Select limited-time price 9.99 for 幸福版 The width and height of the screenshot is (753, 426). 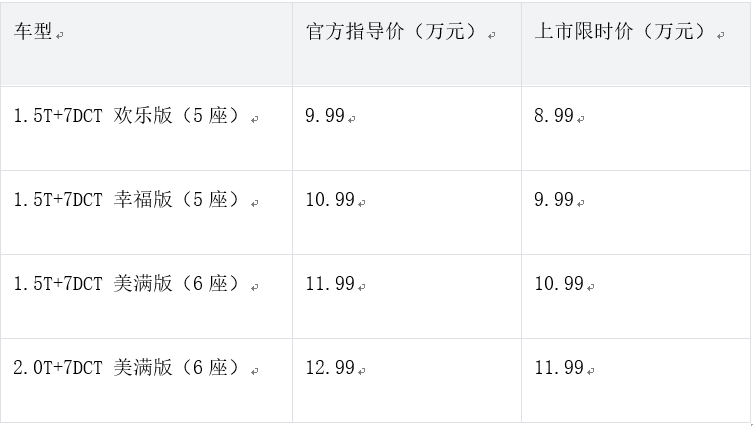[554, 200]
